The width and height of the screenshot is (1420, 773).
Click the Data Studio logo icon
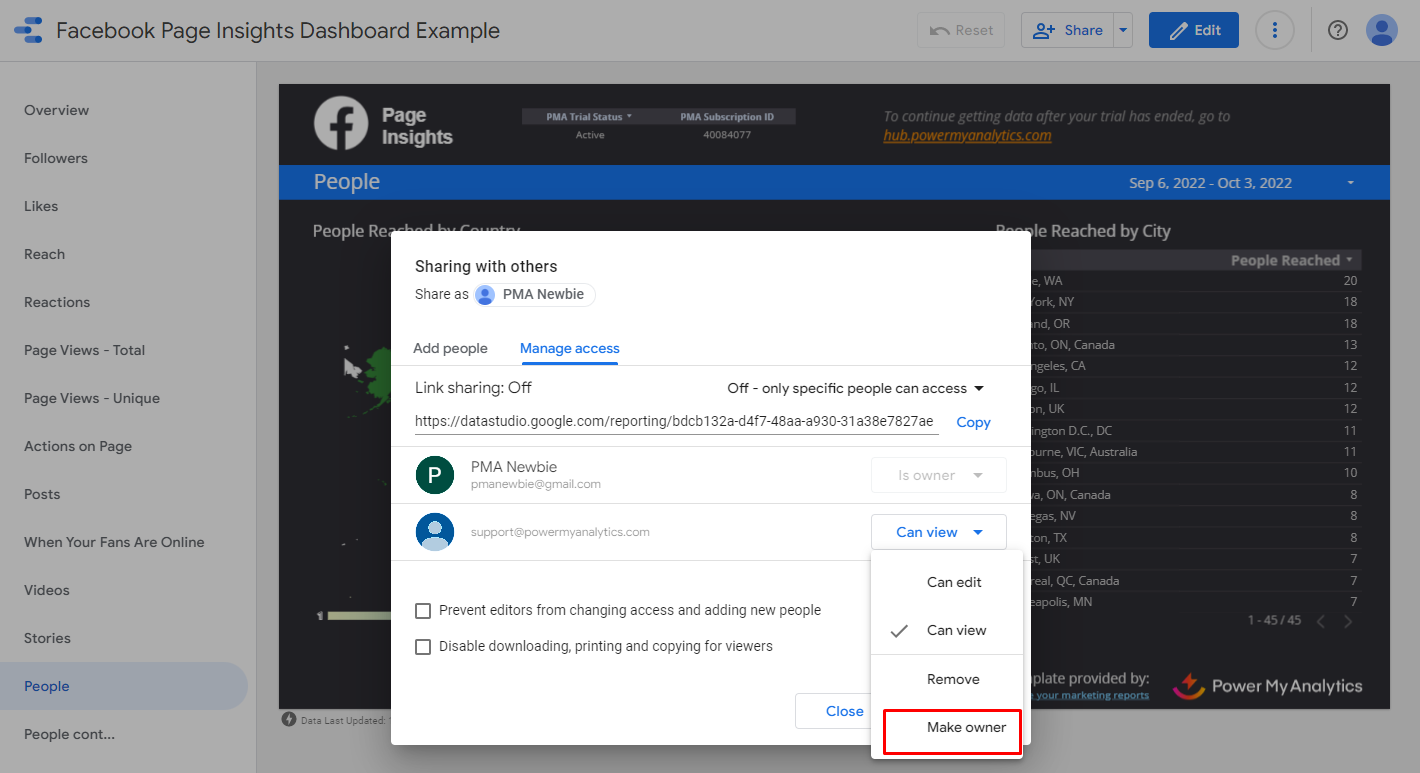(x=29, y=30)
